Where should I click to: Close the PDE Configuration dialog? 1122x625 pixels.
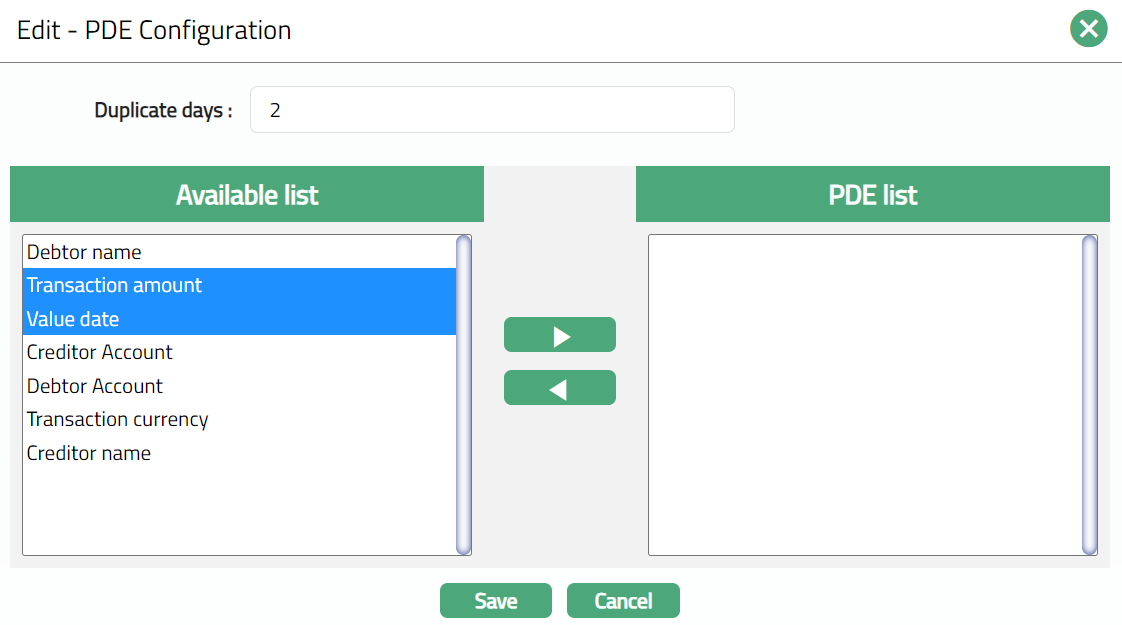click(1088, 29)
